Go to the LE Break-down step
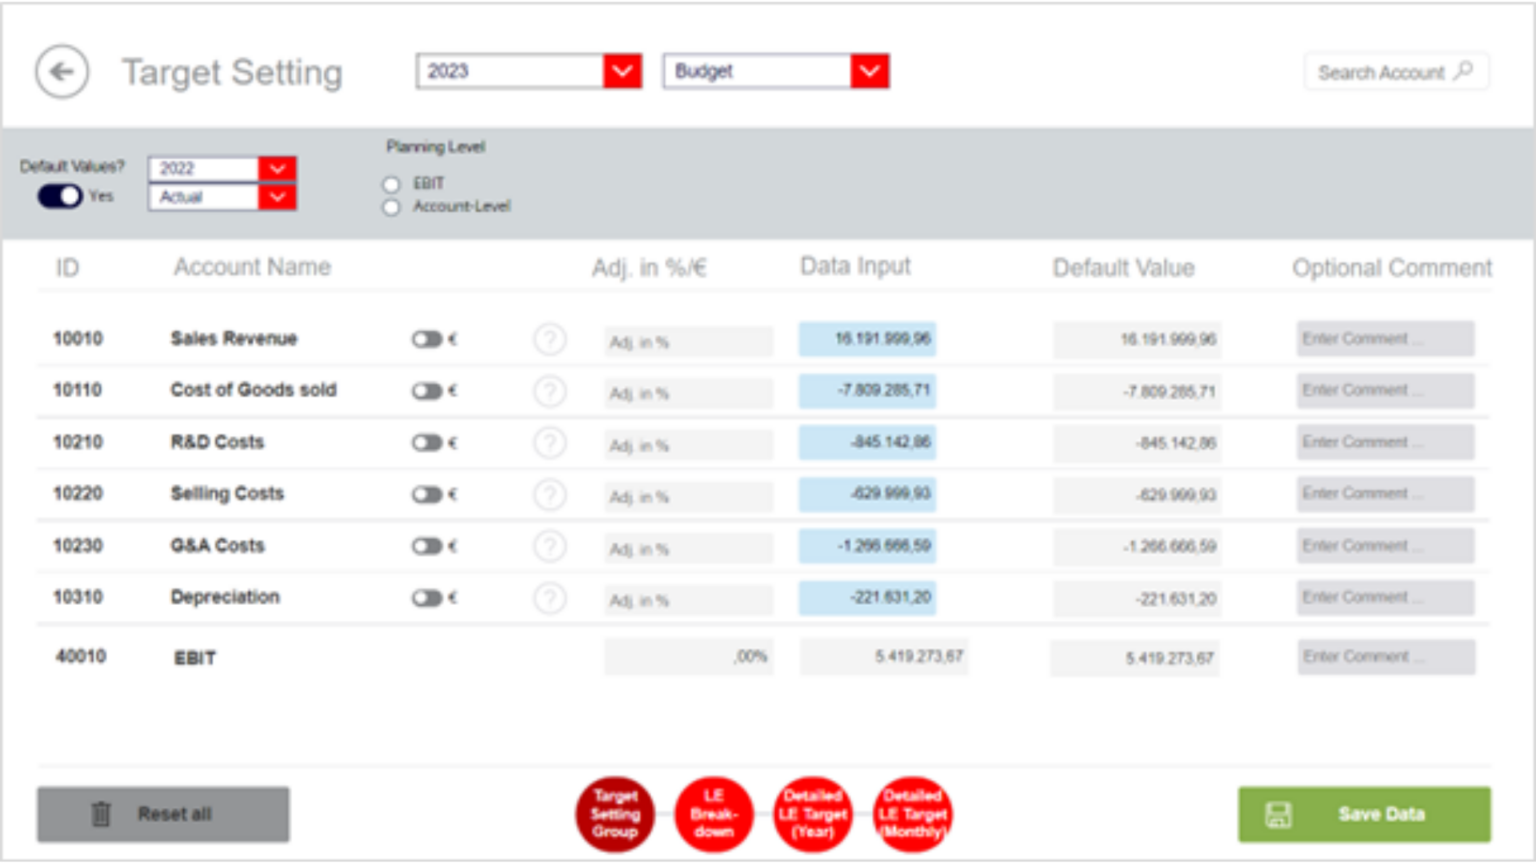The image size is (1536, 864). (x=713, y=814)
